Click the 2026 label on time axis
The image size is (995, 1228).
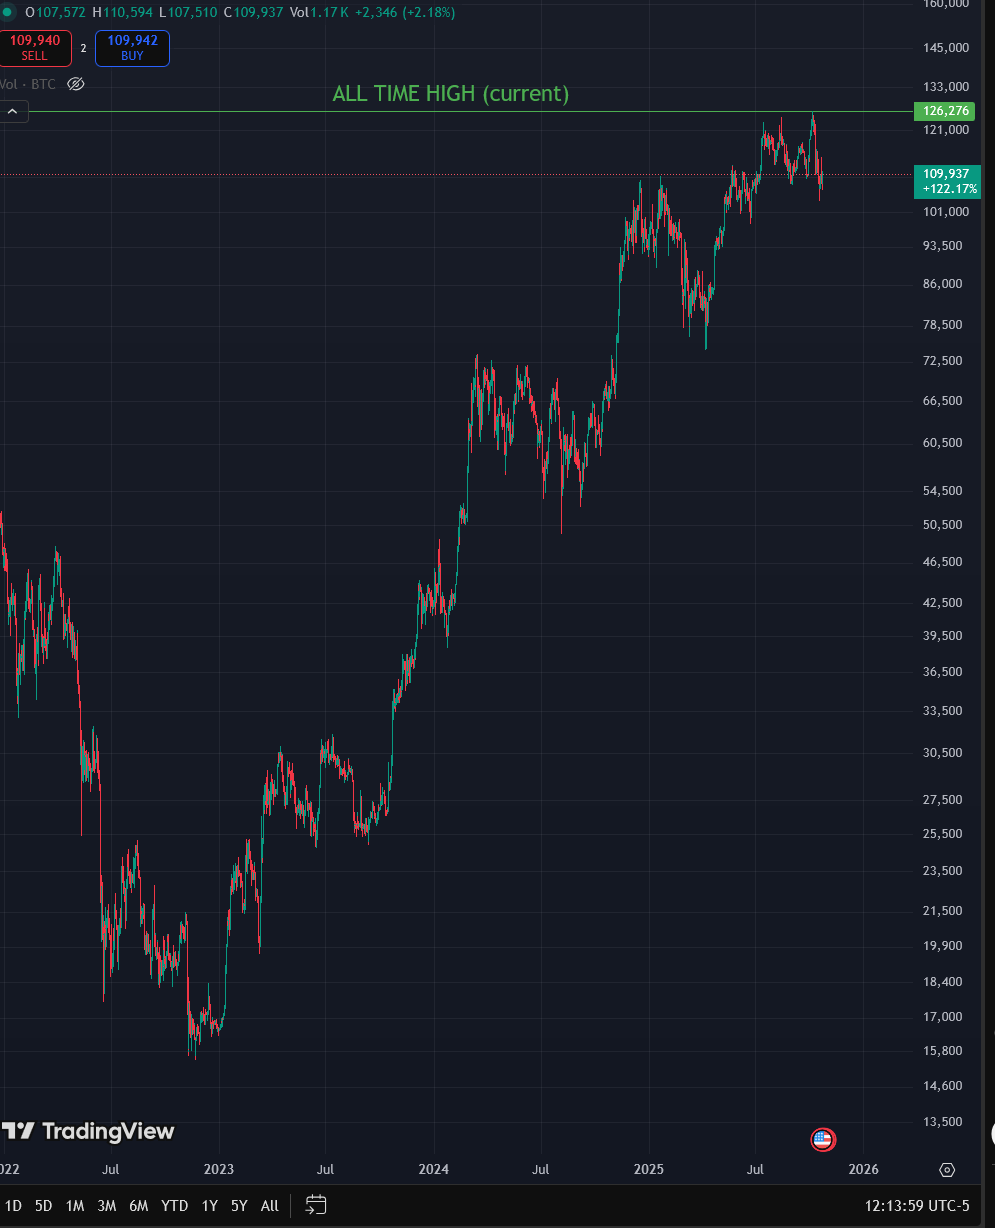point(864,1169)
